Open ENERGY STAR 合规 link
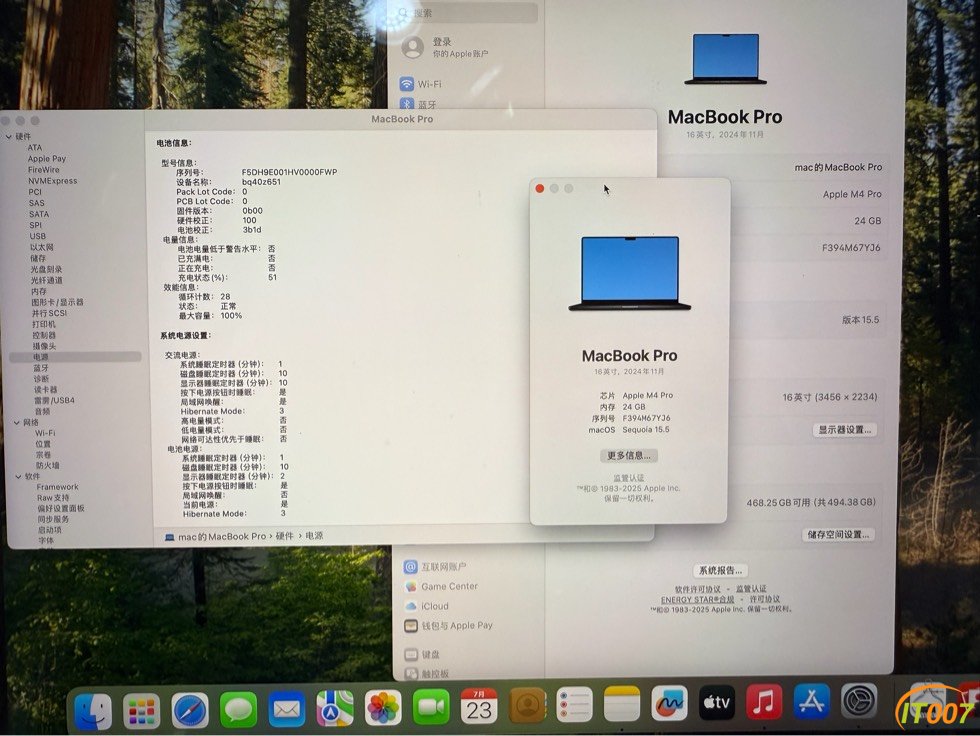Screen dimensions: 980x736 pos(698,599)
